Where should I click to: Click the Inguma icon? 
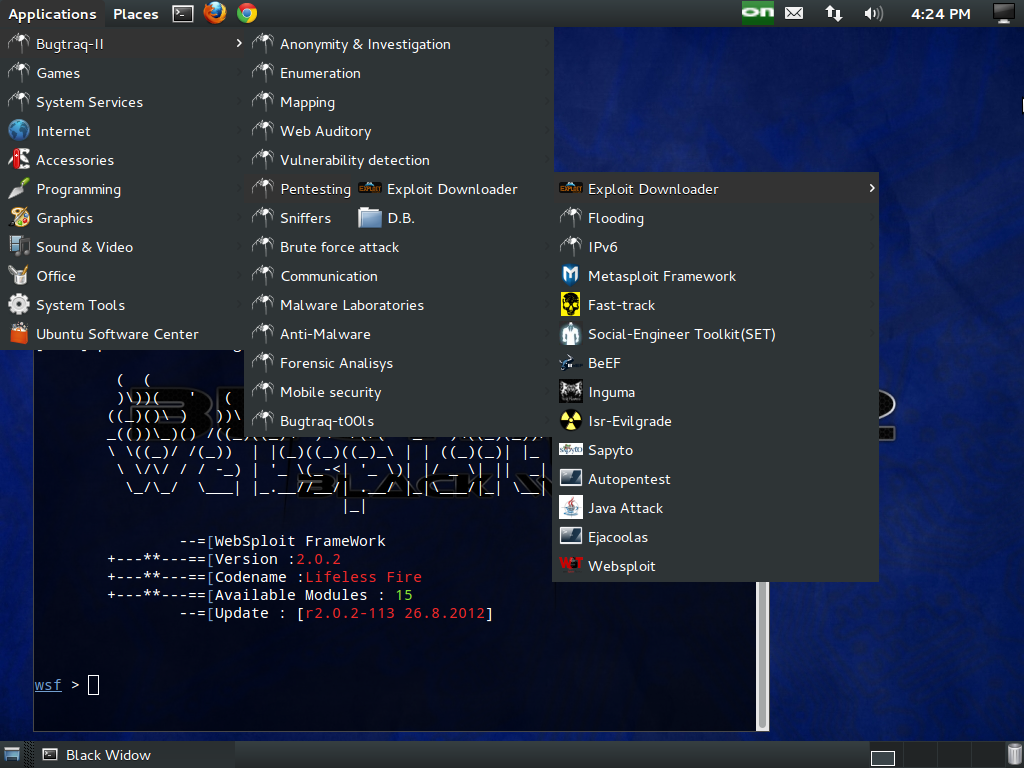tap(570, 392)
